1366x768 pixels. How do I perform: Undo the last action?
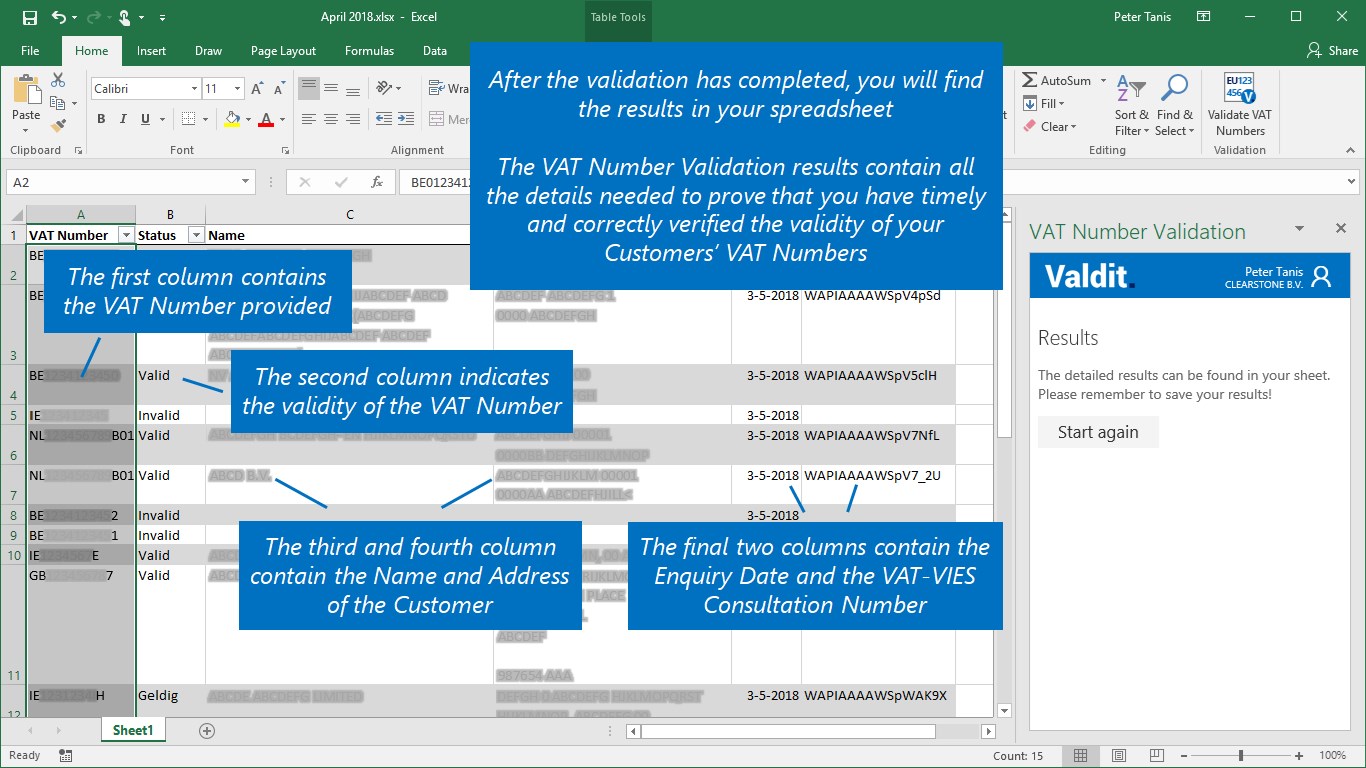tap(59, 17)
